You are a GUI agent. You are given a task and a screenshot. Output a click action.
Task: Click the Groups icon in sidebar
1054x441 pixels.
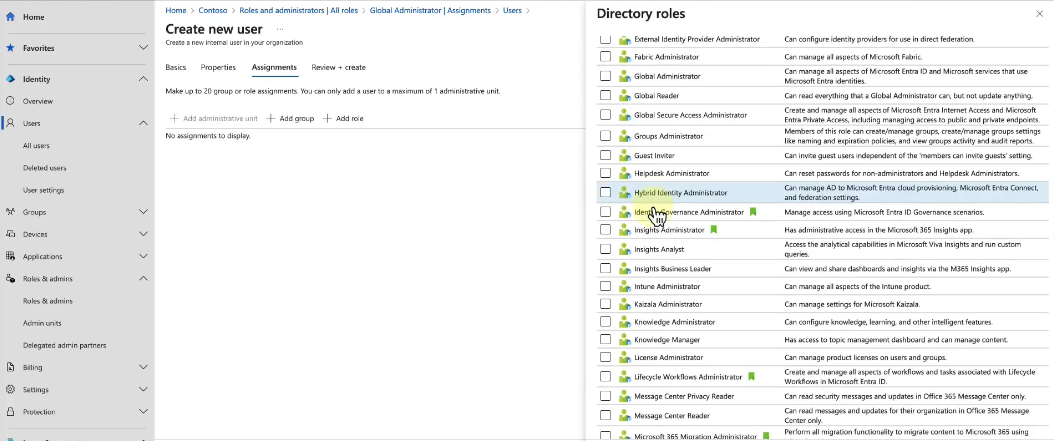tap(10, 212)
